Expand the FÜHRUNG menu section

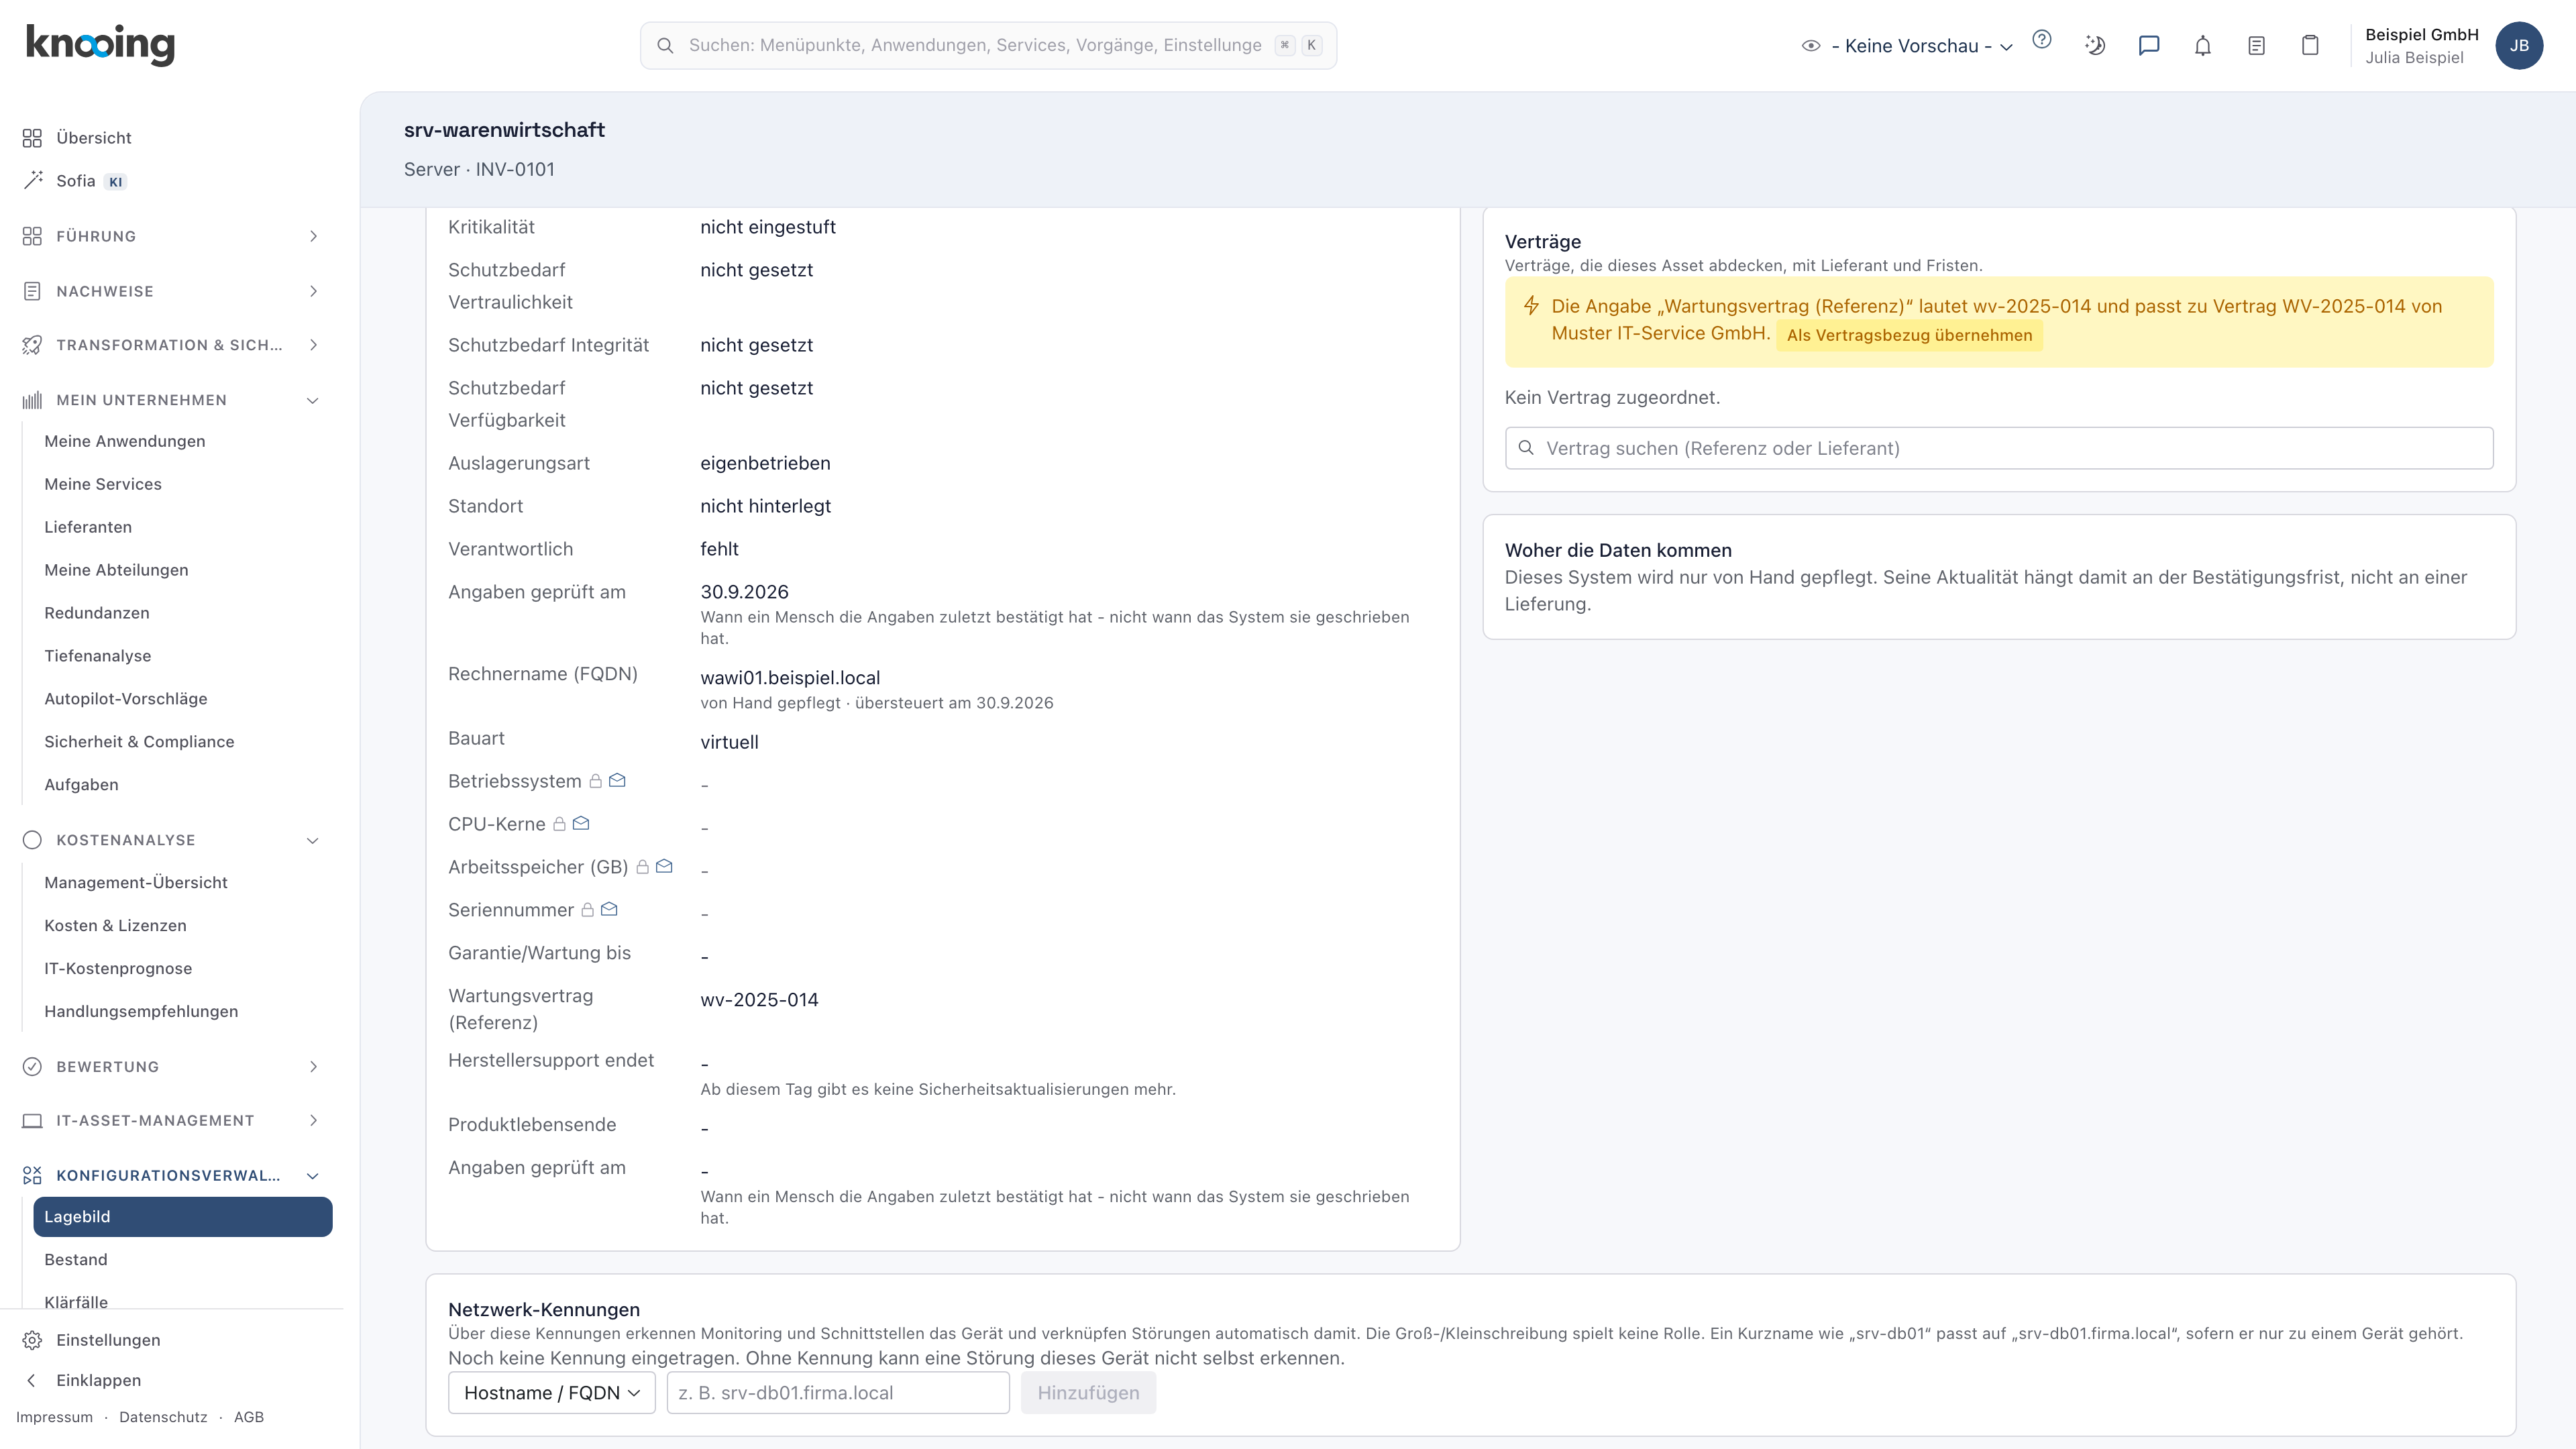pyautogui.click(x=172, y=236)
